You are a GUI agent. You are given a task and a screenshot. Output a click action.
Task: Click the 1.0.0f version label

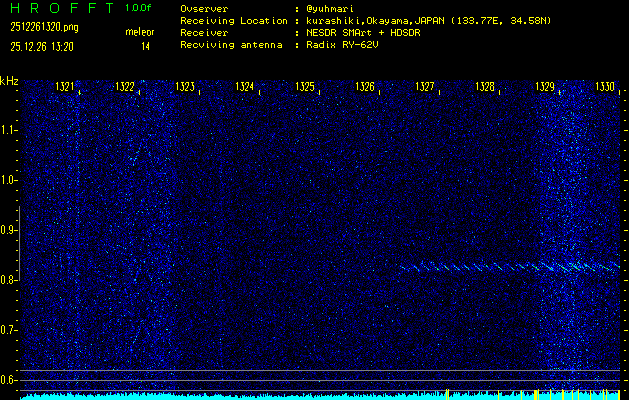(x=140, y=8)
